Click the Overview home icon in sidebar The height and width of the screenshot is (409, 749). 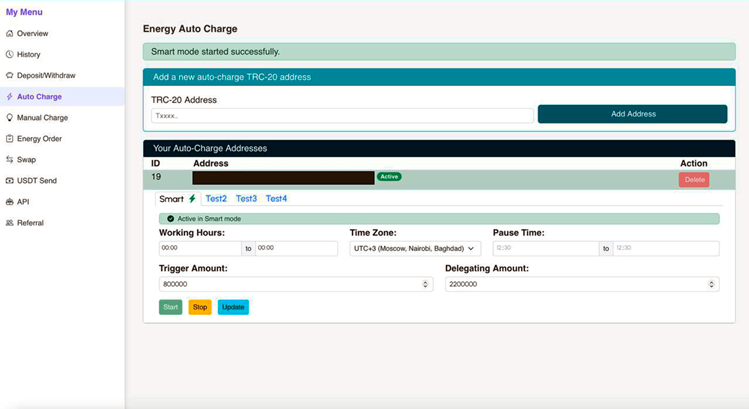coord(10,33)
